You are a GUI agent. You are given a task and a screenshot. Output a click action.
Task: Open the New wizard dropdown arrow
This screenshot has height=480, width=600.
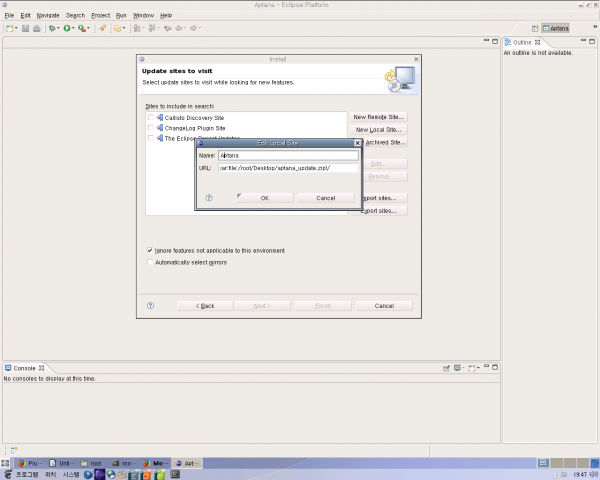(x=16, y=28)
